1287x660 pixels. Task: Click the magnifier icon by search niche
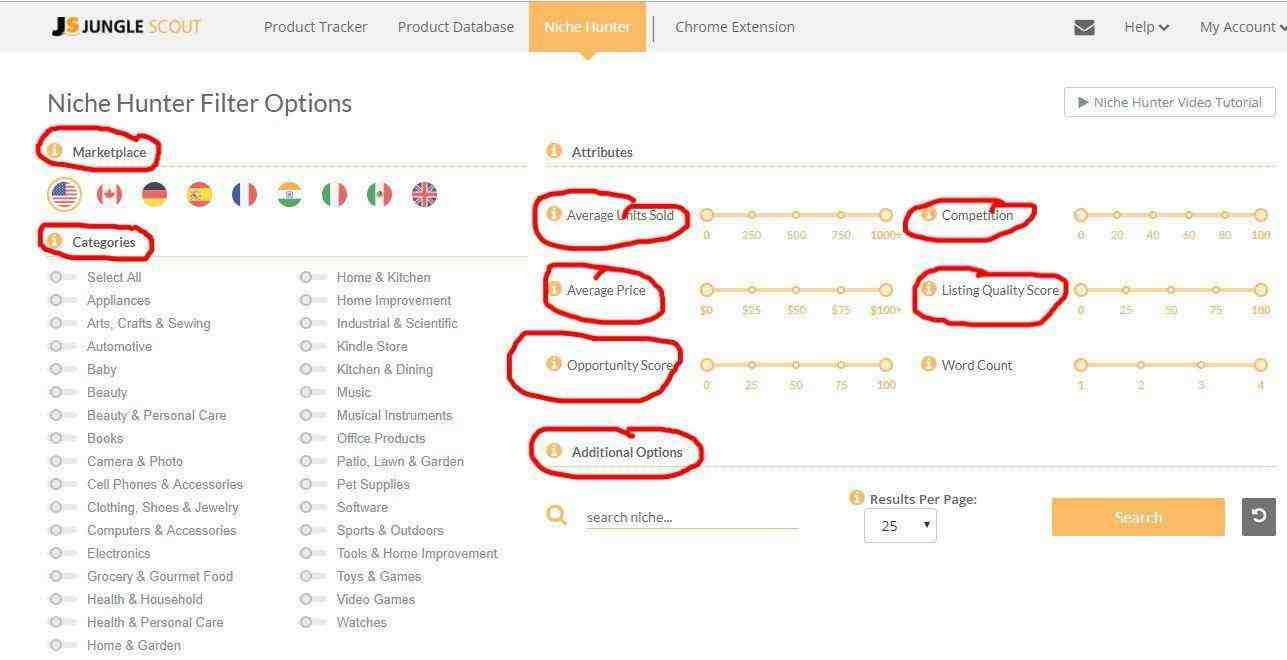(x=557, y=516)
